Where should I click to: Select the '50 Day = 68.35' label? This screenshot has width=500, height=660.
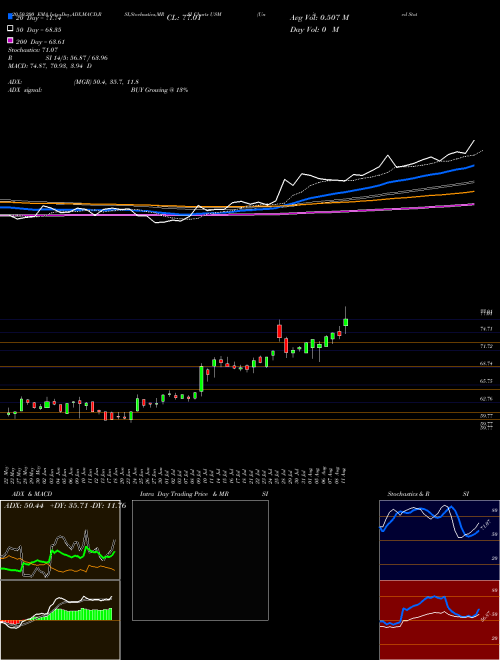39,30
